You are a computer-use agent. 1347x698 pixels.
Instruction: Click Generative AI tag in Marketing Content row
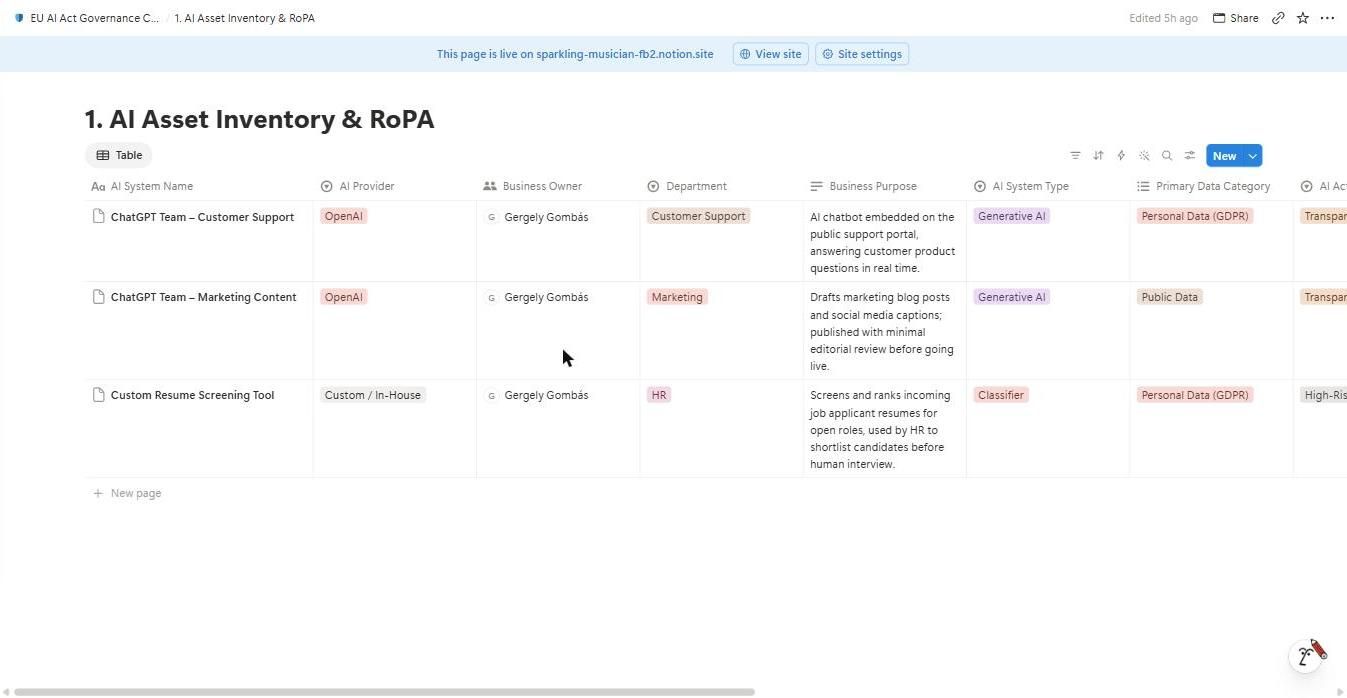[1012, 297]
